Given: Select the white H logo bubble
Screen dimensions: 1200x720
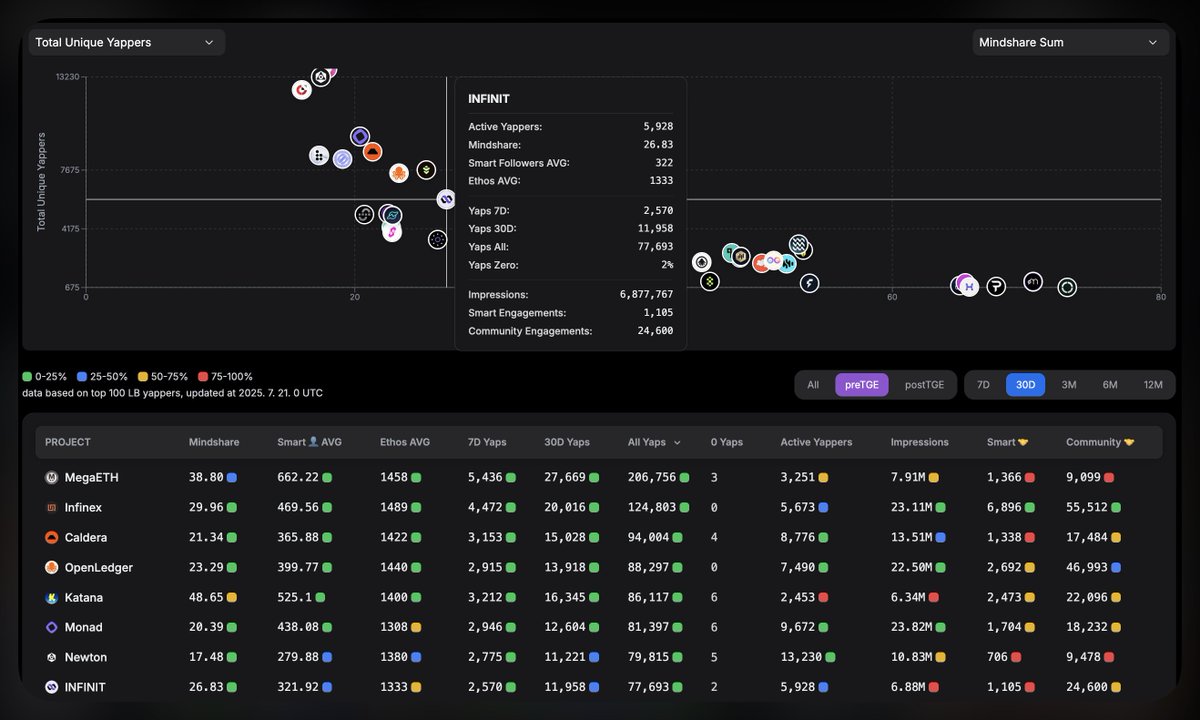Looking at the screenshot, I should pos(968,287).
